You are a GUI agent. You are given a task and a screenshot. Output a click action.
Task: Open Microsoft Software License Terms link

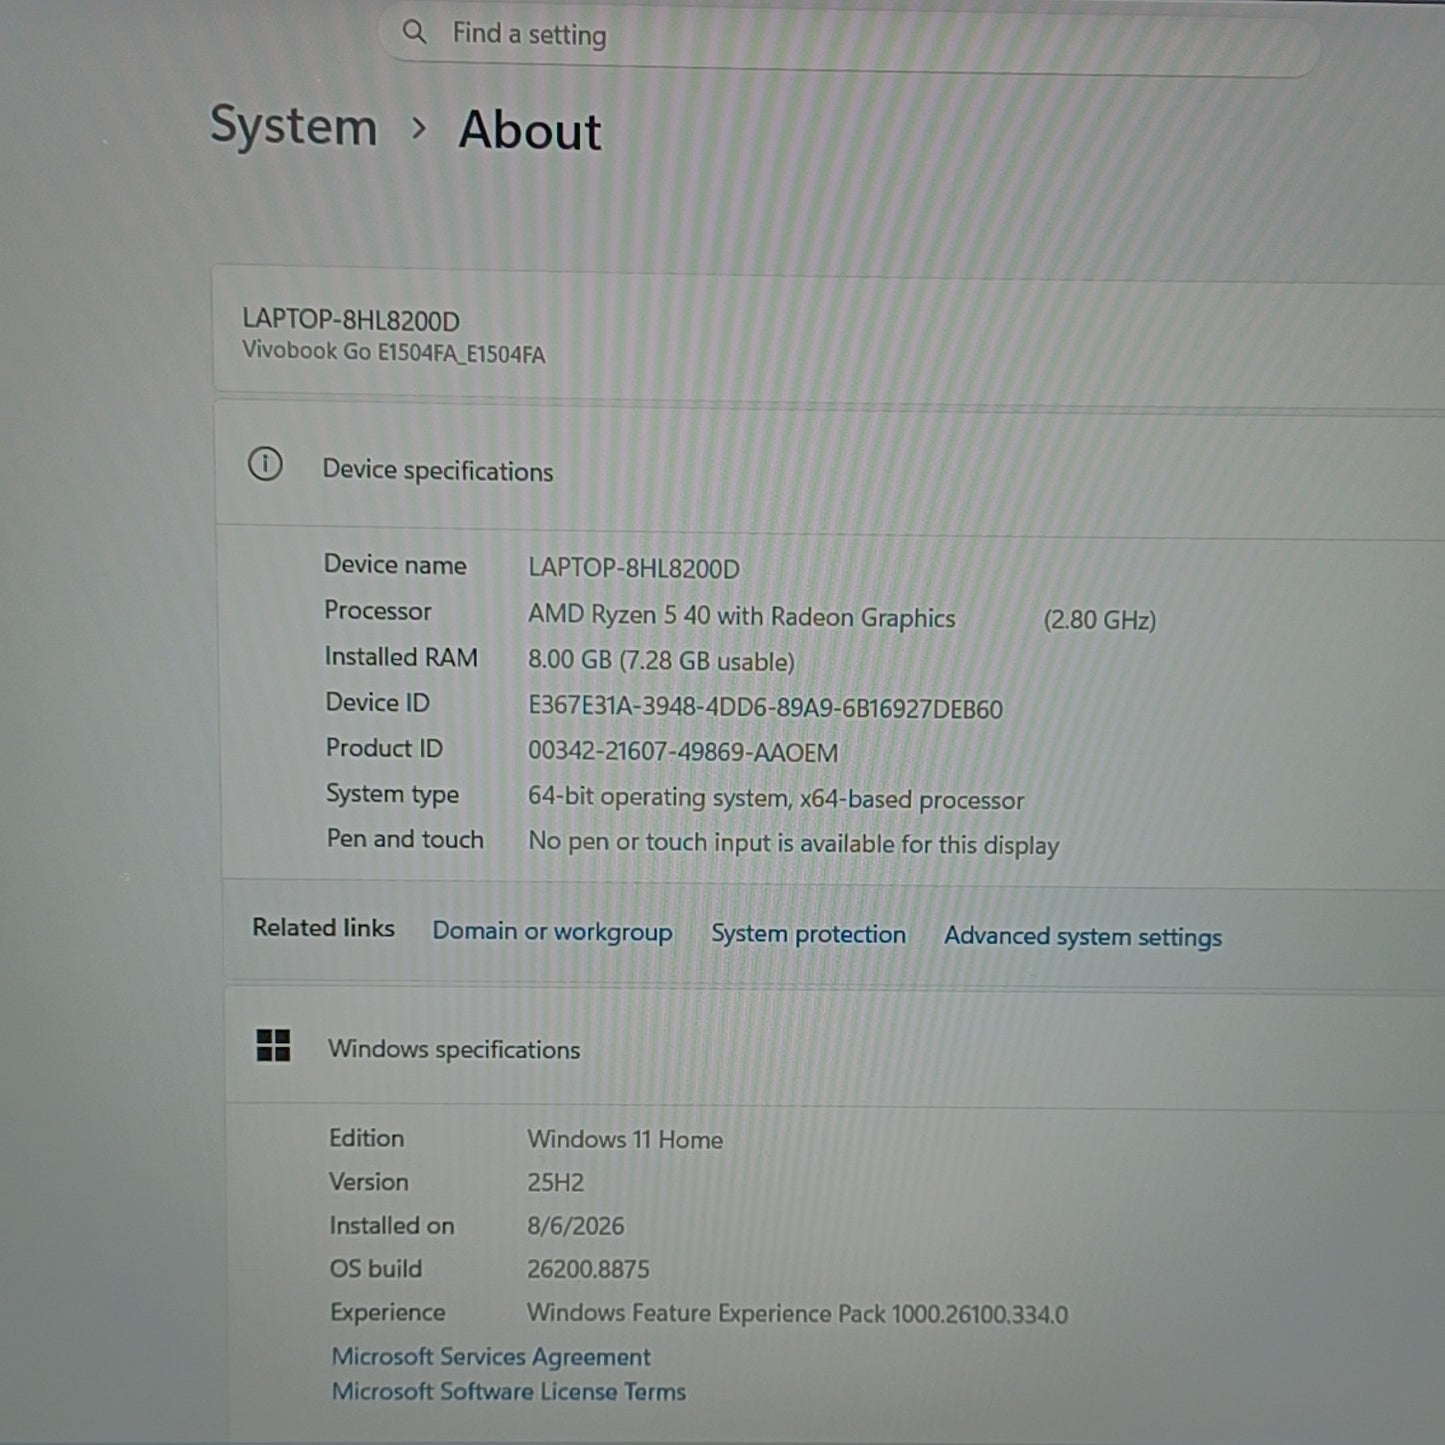(509, 1392)
